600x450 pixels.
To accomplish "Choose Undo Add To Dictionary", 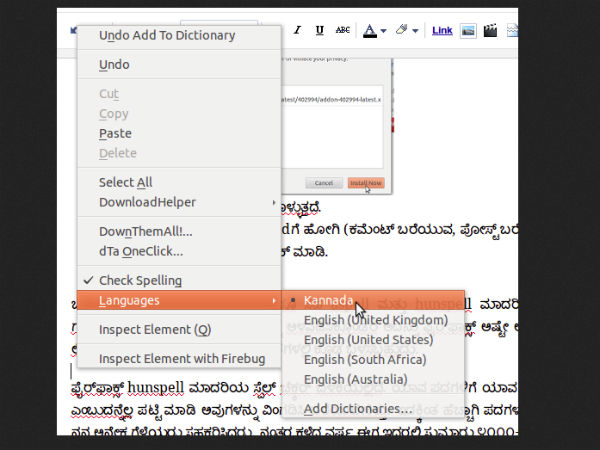I will tap(167, 35).
